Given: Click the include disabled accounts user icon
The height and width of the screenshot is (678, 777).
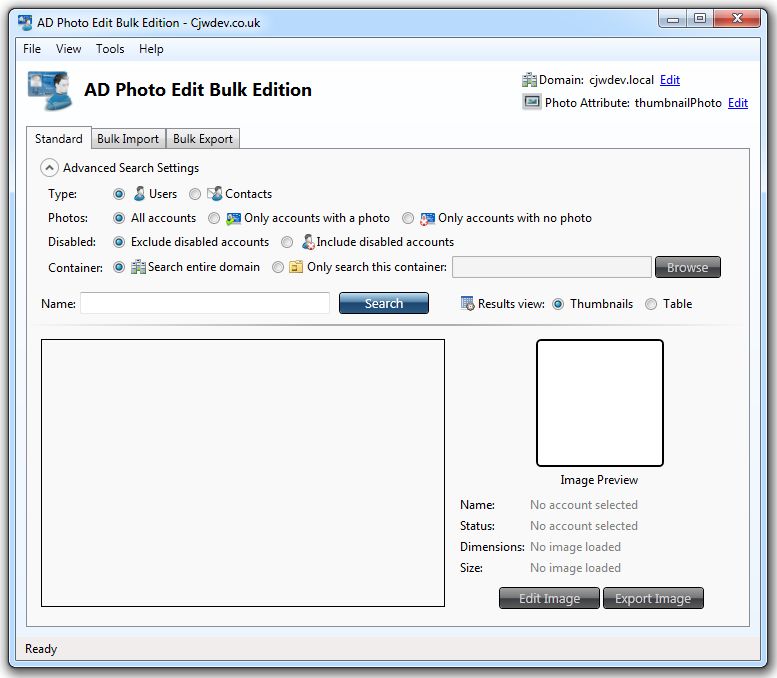Looking at the screenshot, I should (308, 242).
